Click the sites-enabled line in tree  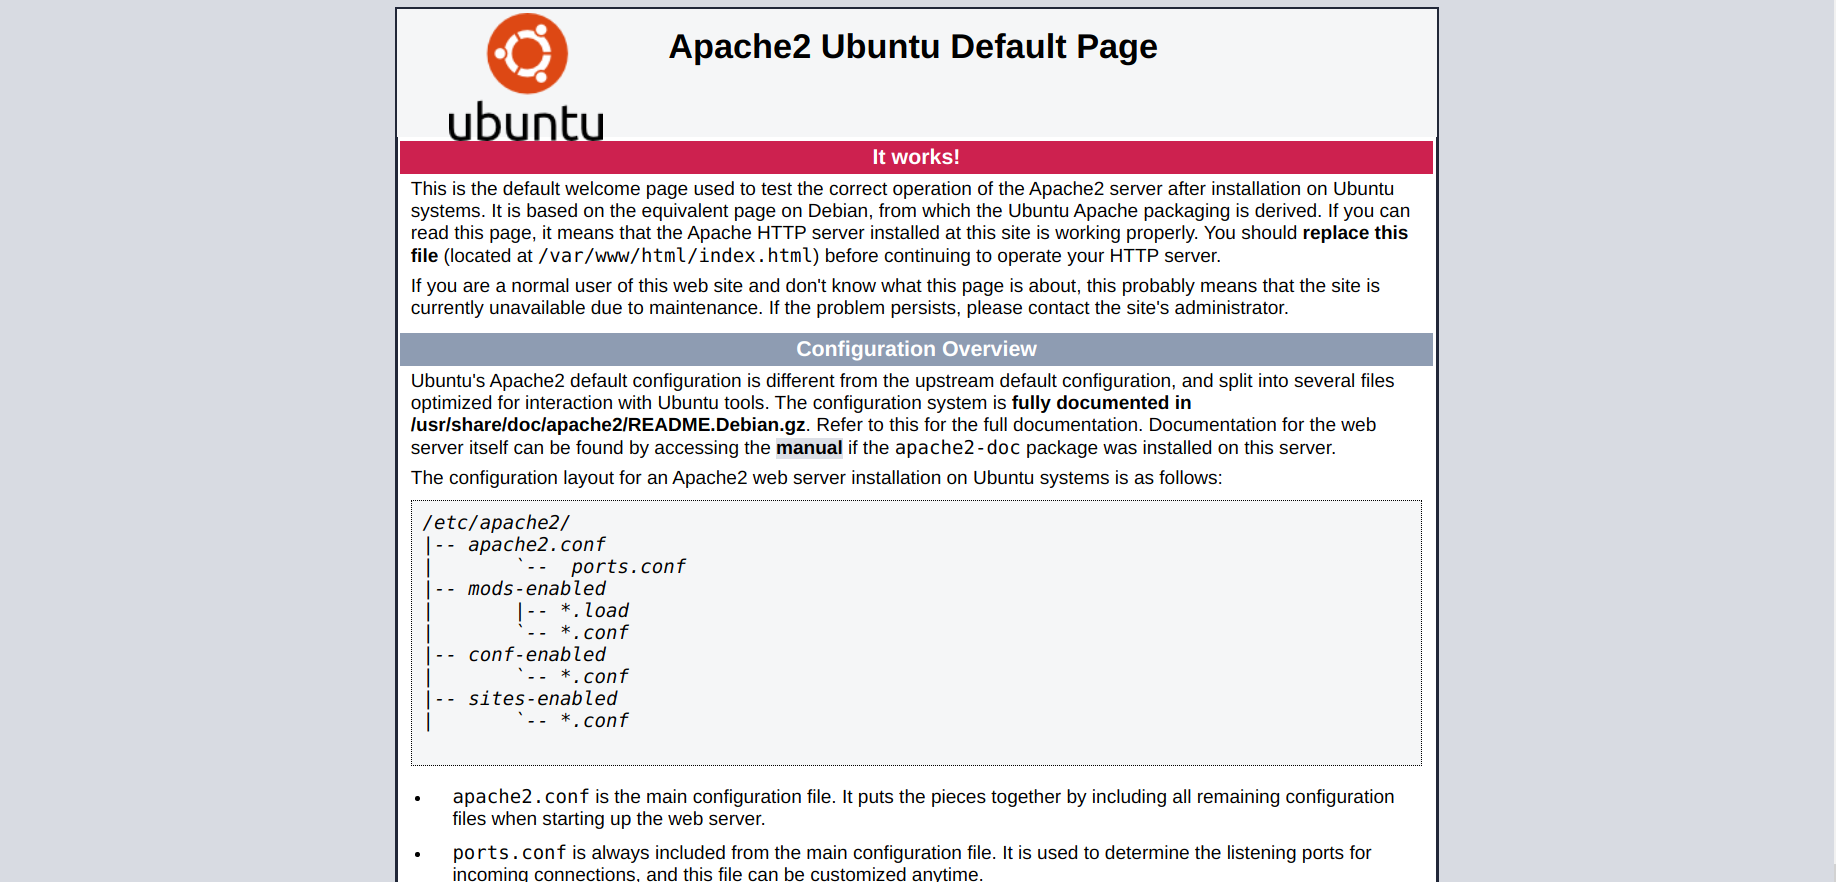point(542,699)
